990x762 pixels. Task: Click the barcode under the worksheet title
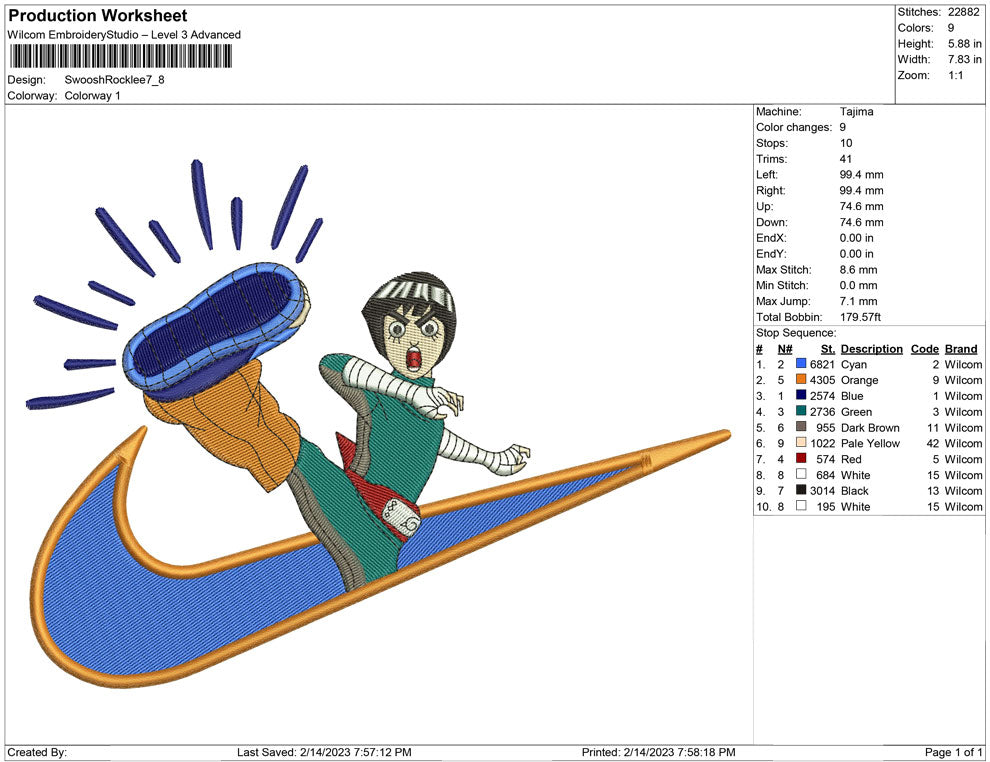[120, 57]
